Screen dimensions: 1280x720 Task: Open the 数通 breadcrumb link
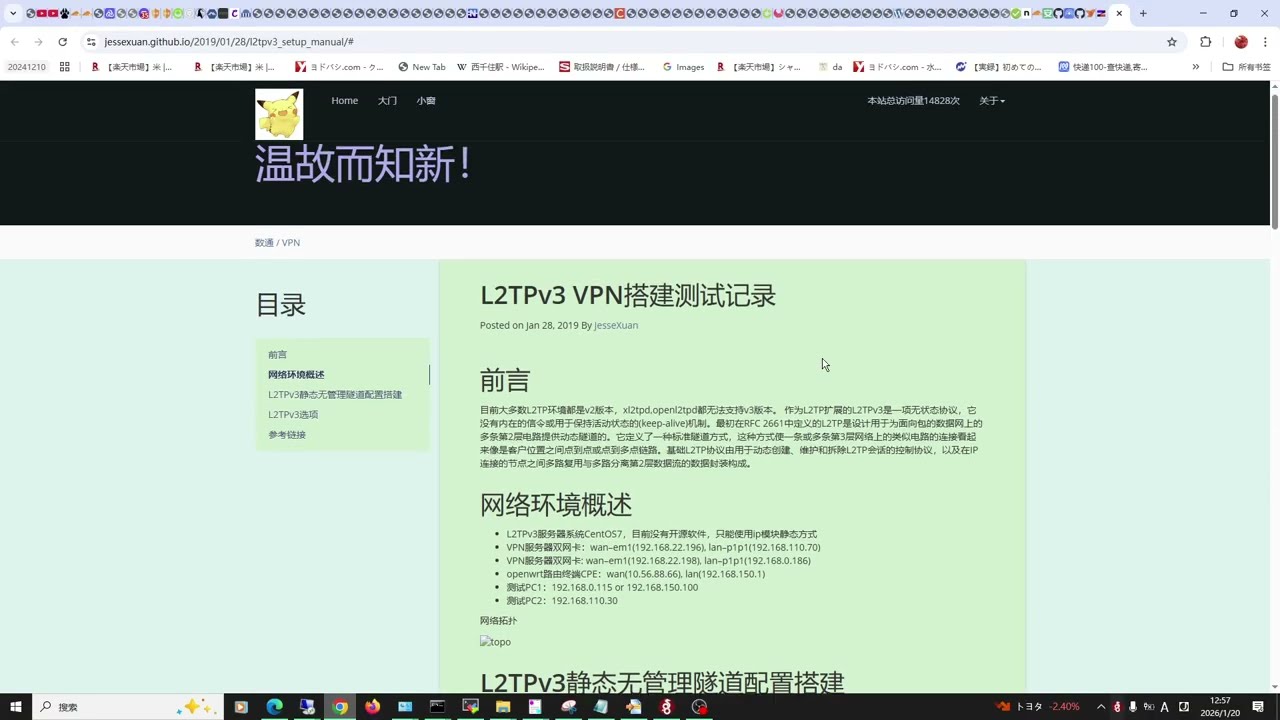[x=264, y=243]
